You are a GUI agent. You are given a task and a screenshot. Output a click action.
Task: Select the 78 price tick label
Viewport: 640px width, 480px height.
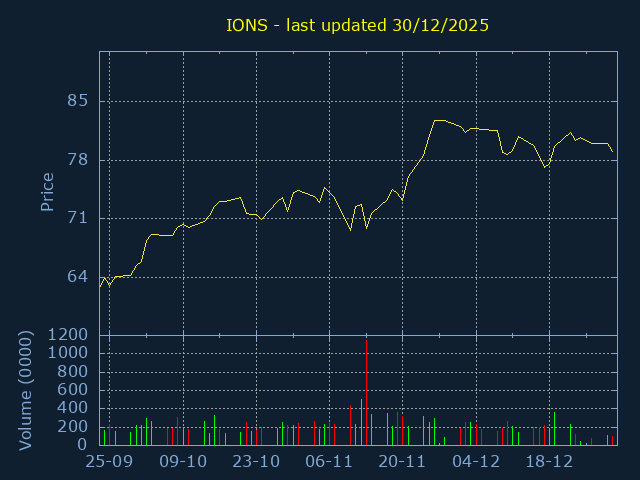(x=77, y=160)
